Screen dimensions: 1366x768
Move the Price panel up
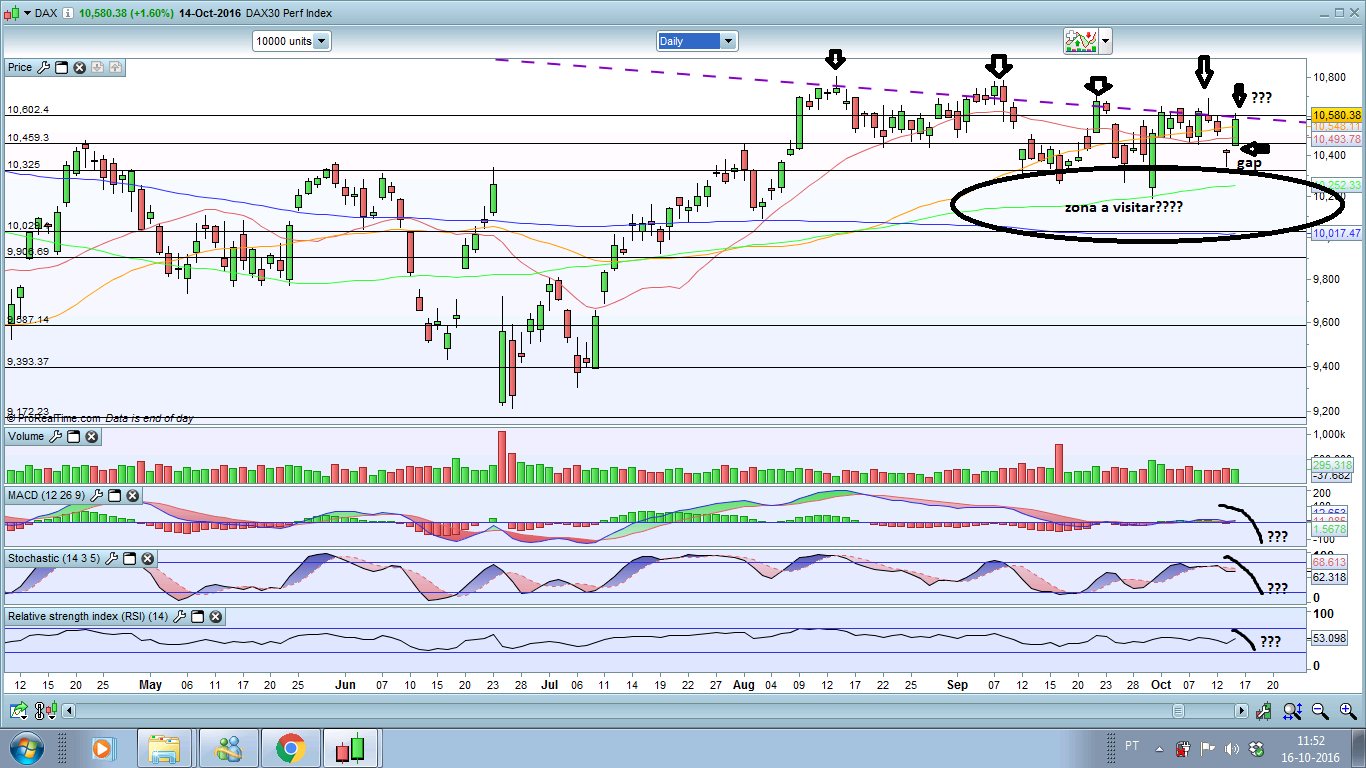click(115, 68)
